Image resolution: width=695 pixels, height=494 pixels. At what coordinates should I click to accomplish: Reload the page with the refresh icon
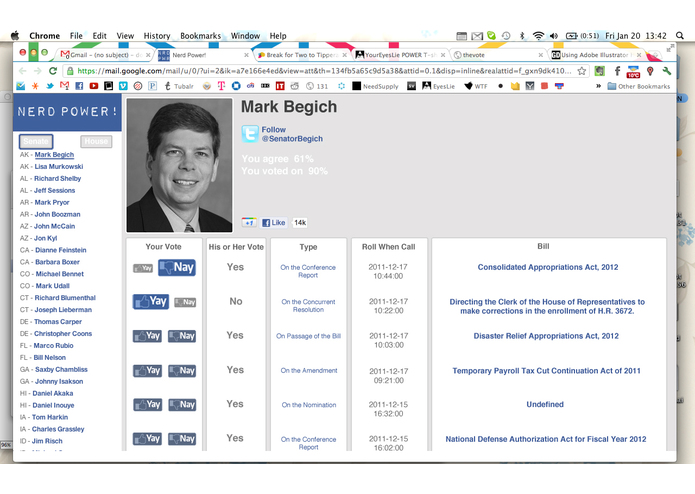coord(53,71)
